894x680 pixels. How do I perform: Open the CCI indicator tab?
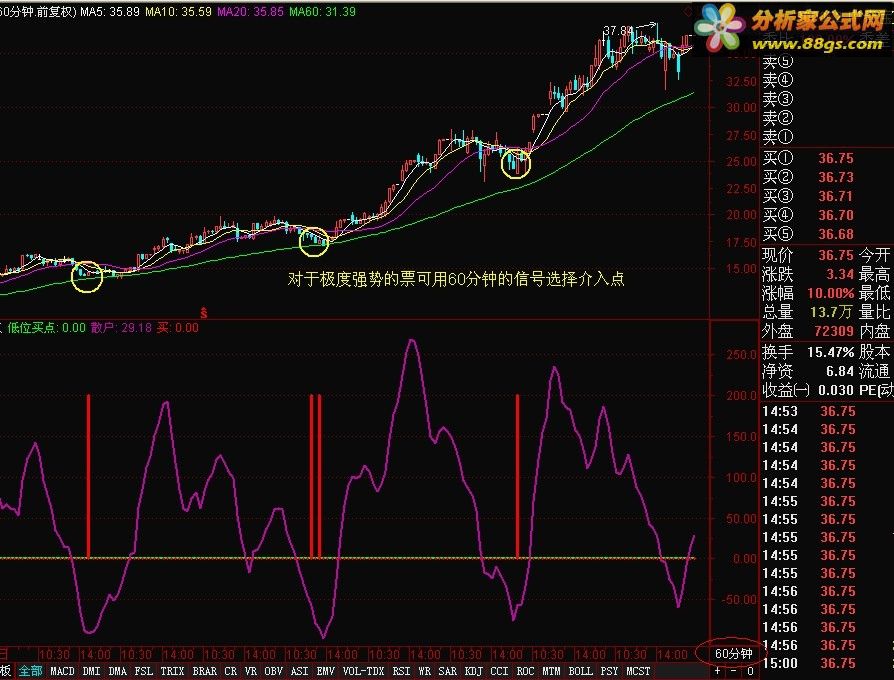click(499, 671)
